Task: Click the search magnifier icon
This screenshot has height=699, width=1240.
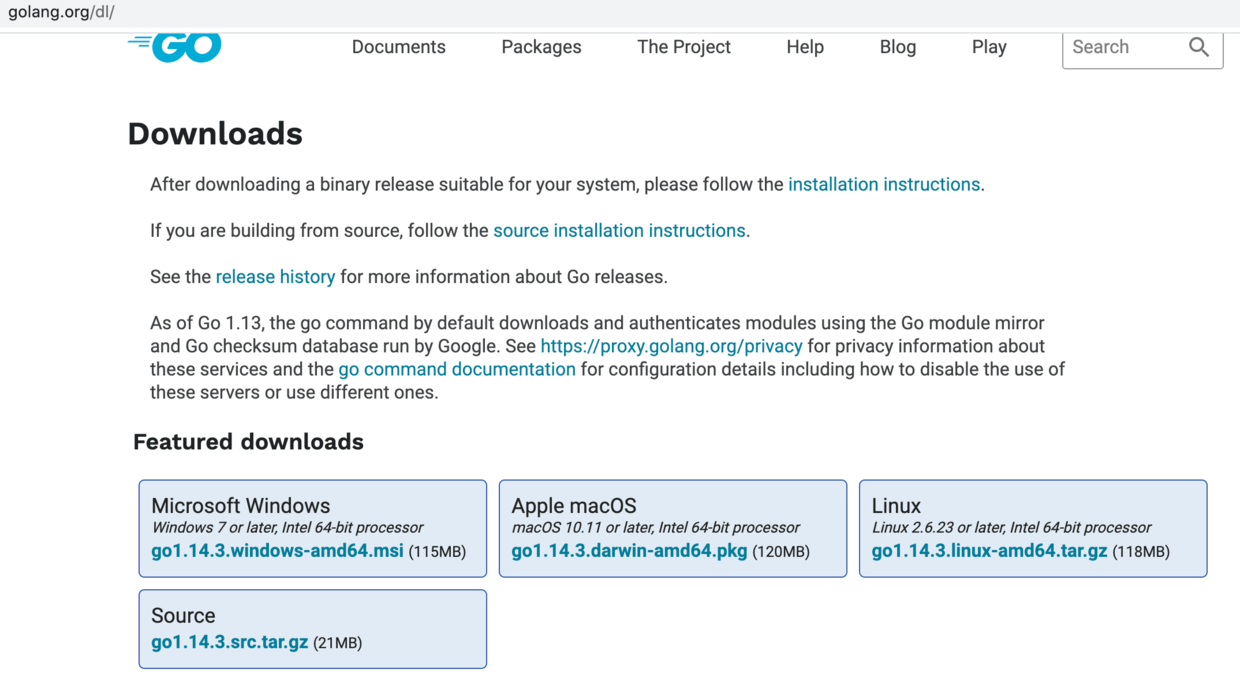Action: 1198,47
